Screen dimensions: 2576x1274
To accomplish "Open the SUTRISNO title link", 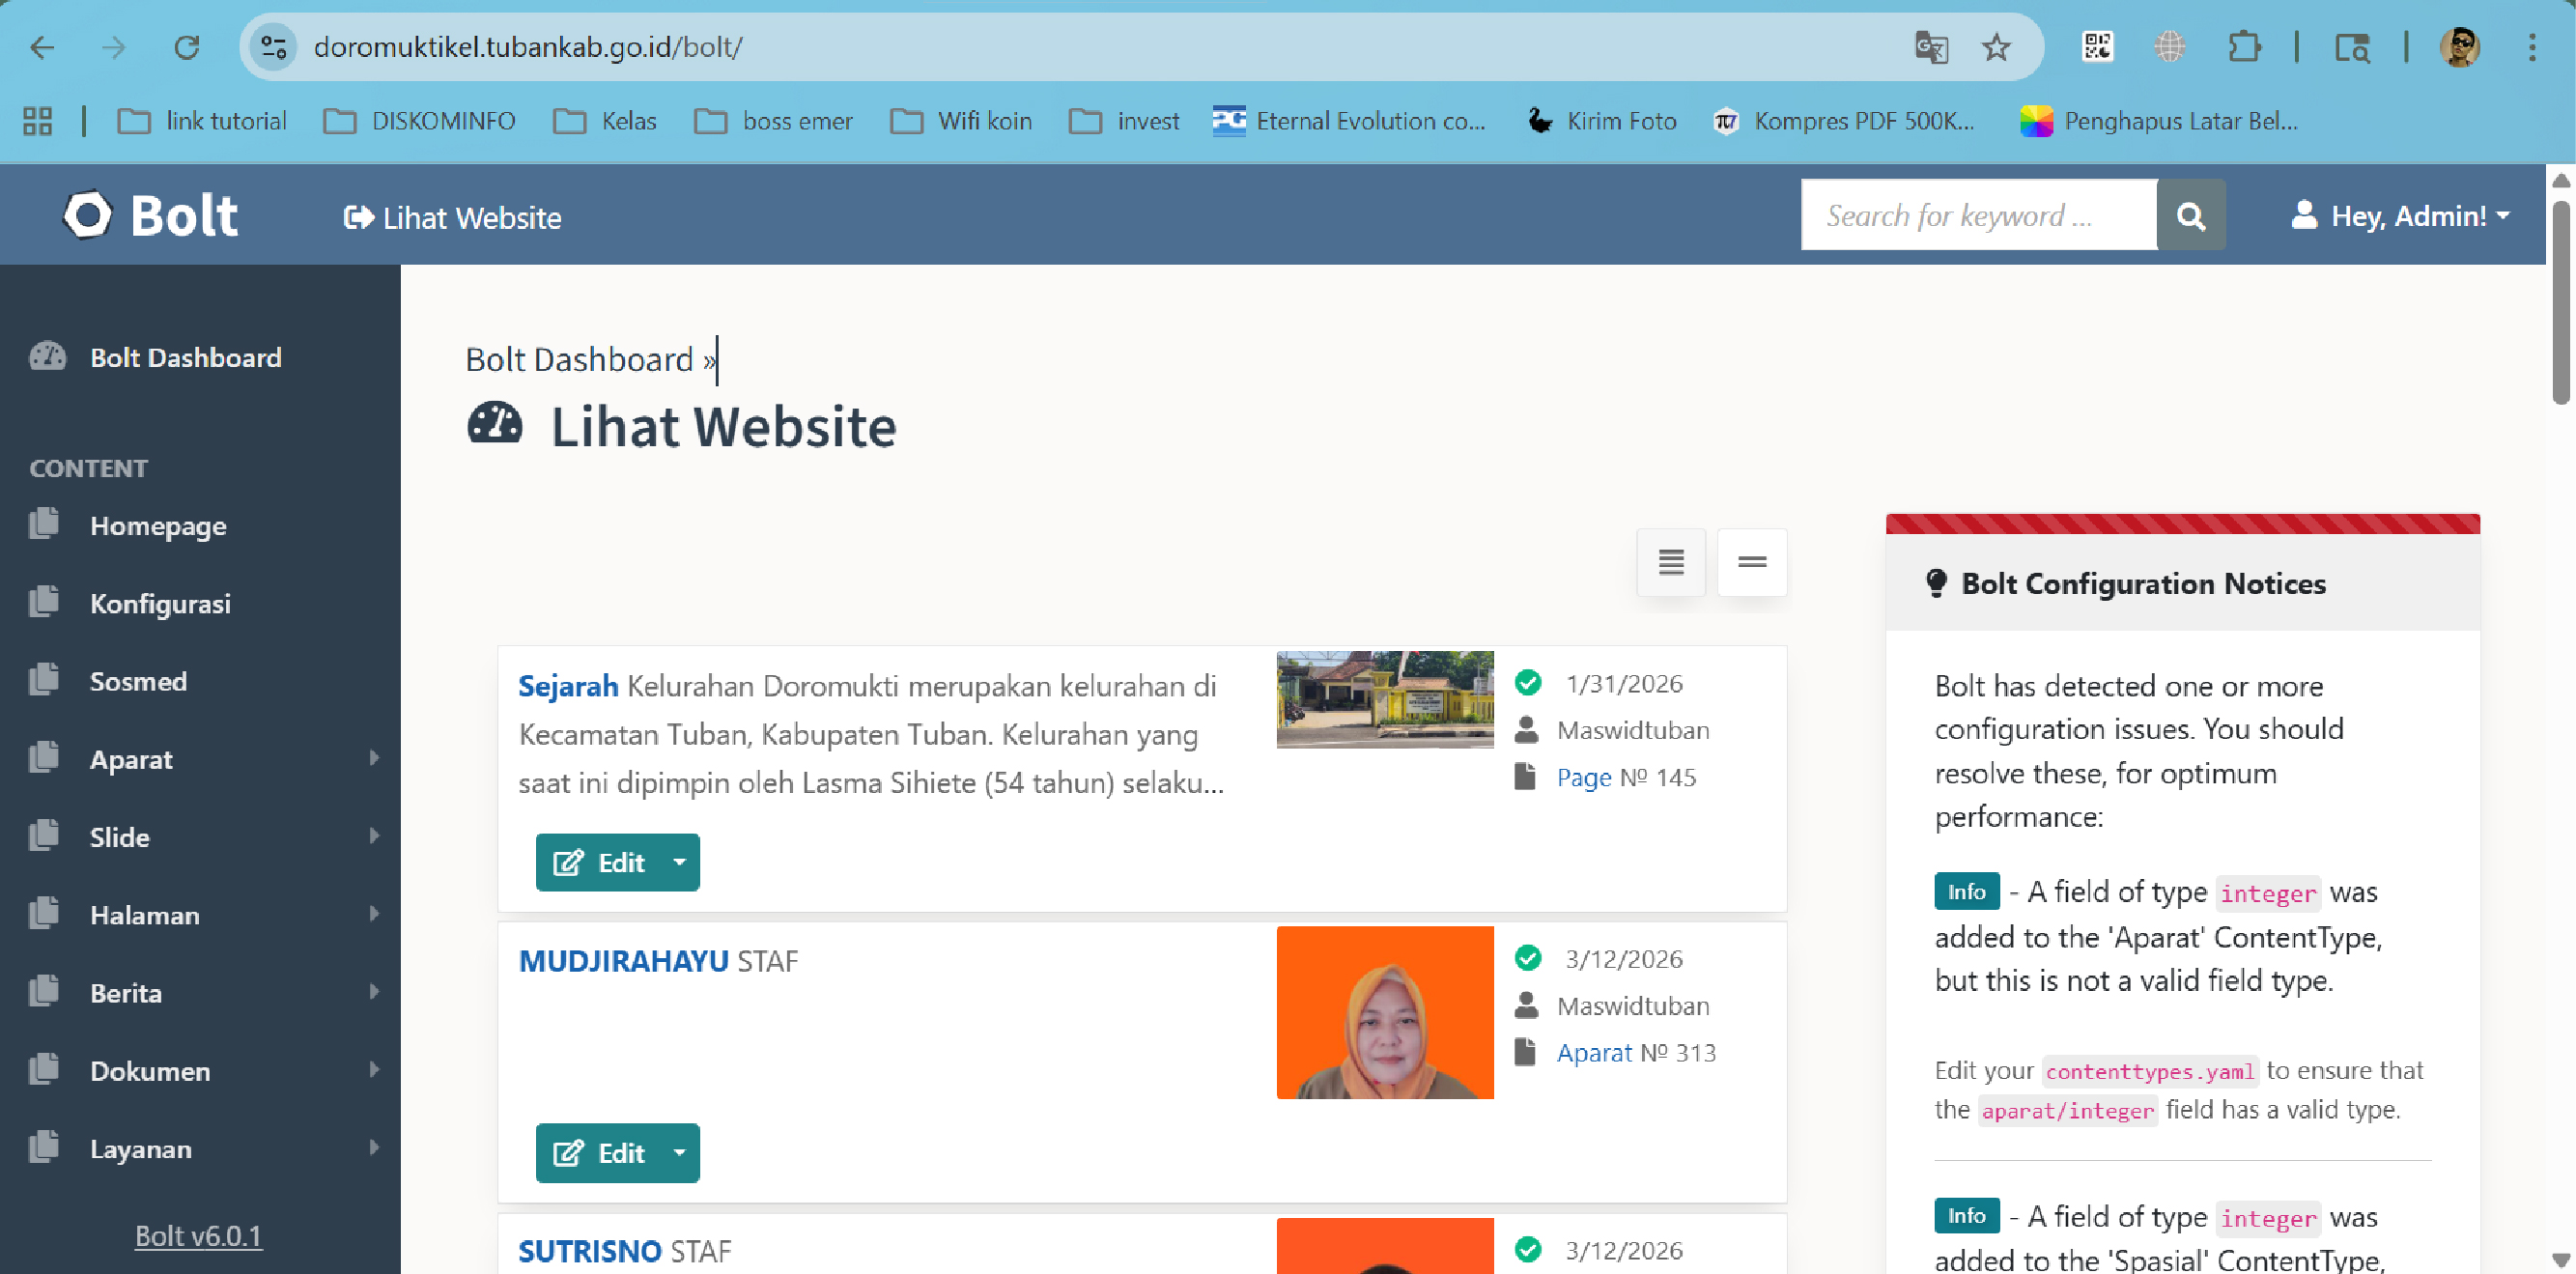I will coord(590,1251).
